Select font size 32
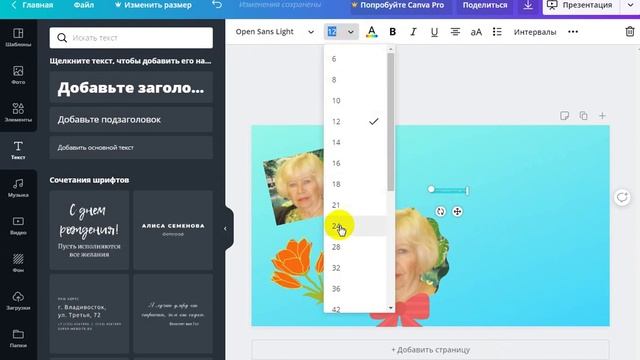This screenshot has width=640, height=360. [355, 268]
